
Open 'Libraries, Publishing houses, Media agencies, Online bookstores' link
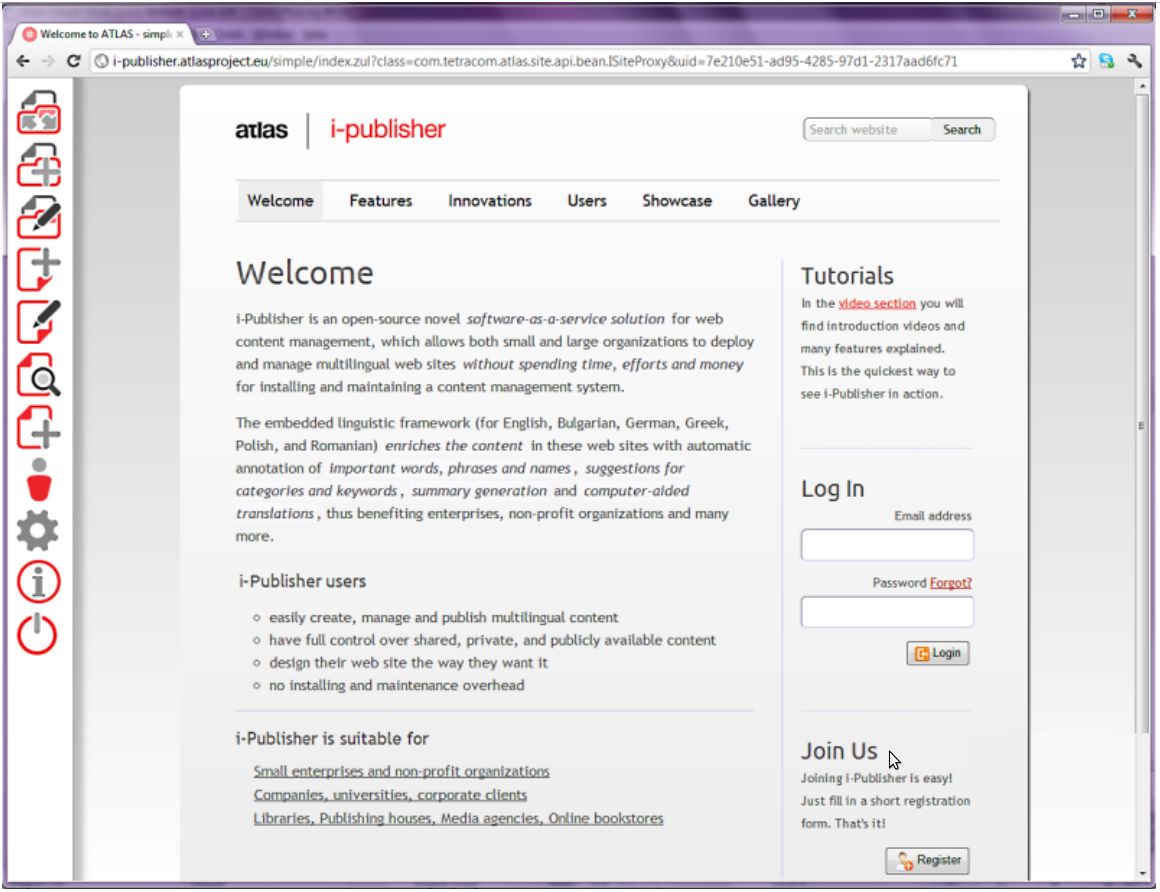(x=459, y=819)
